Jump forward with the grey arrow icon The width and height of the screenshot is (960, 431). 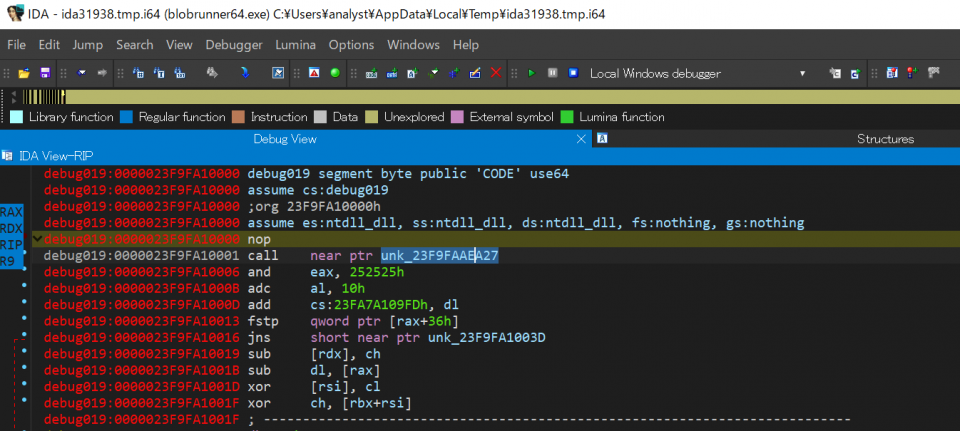[102, 73]
